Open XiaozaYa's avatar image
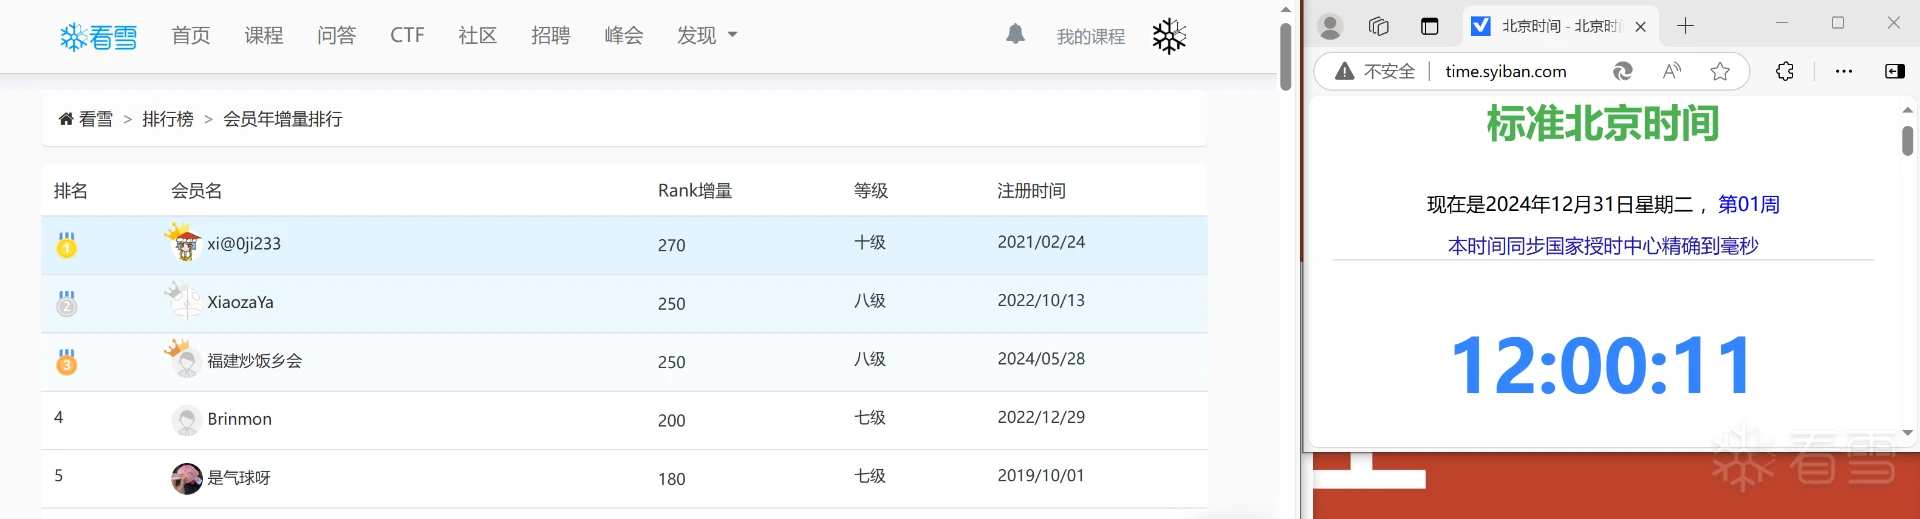Image resolution: width=1920 pixels, height=519 pixels. point(184,301)
